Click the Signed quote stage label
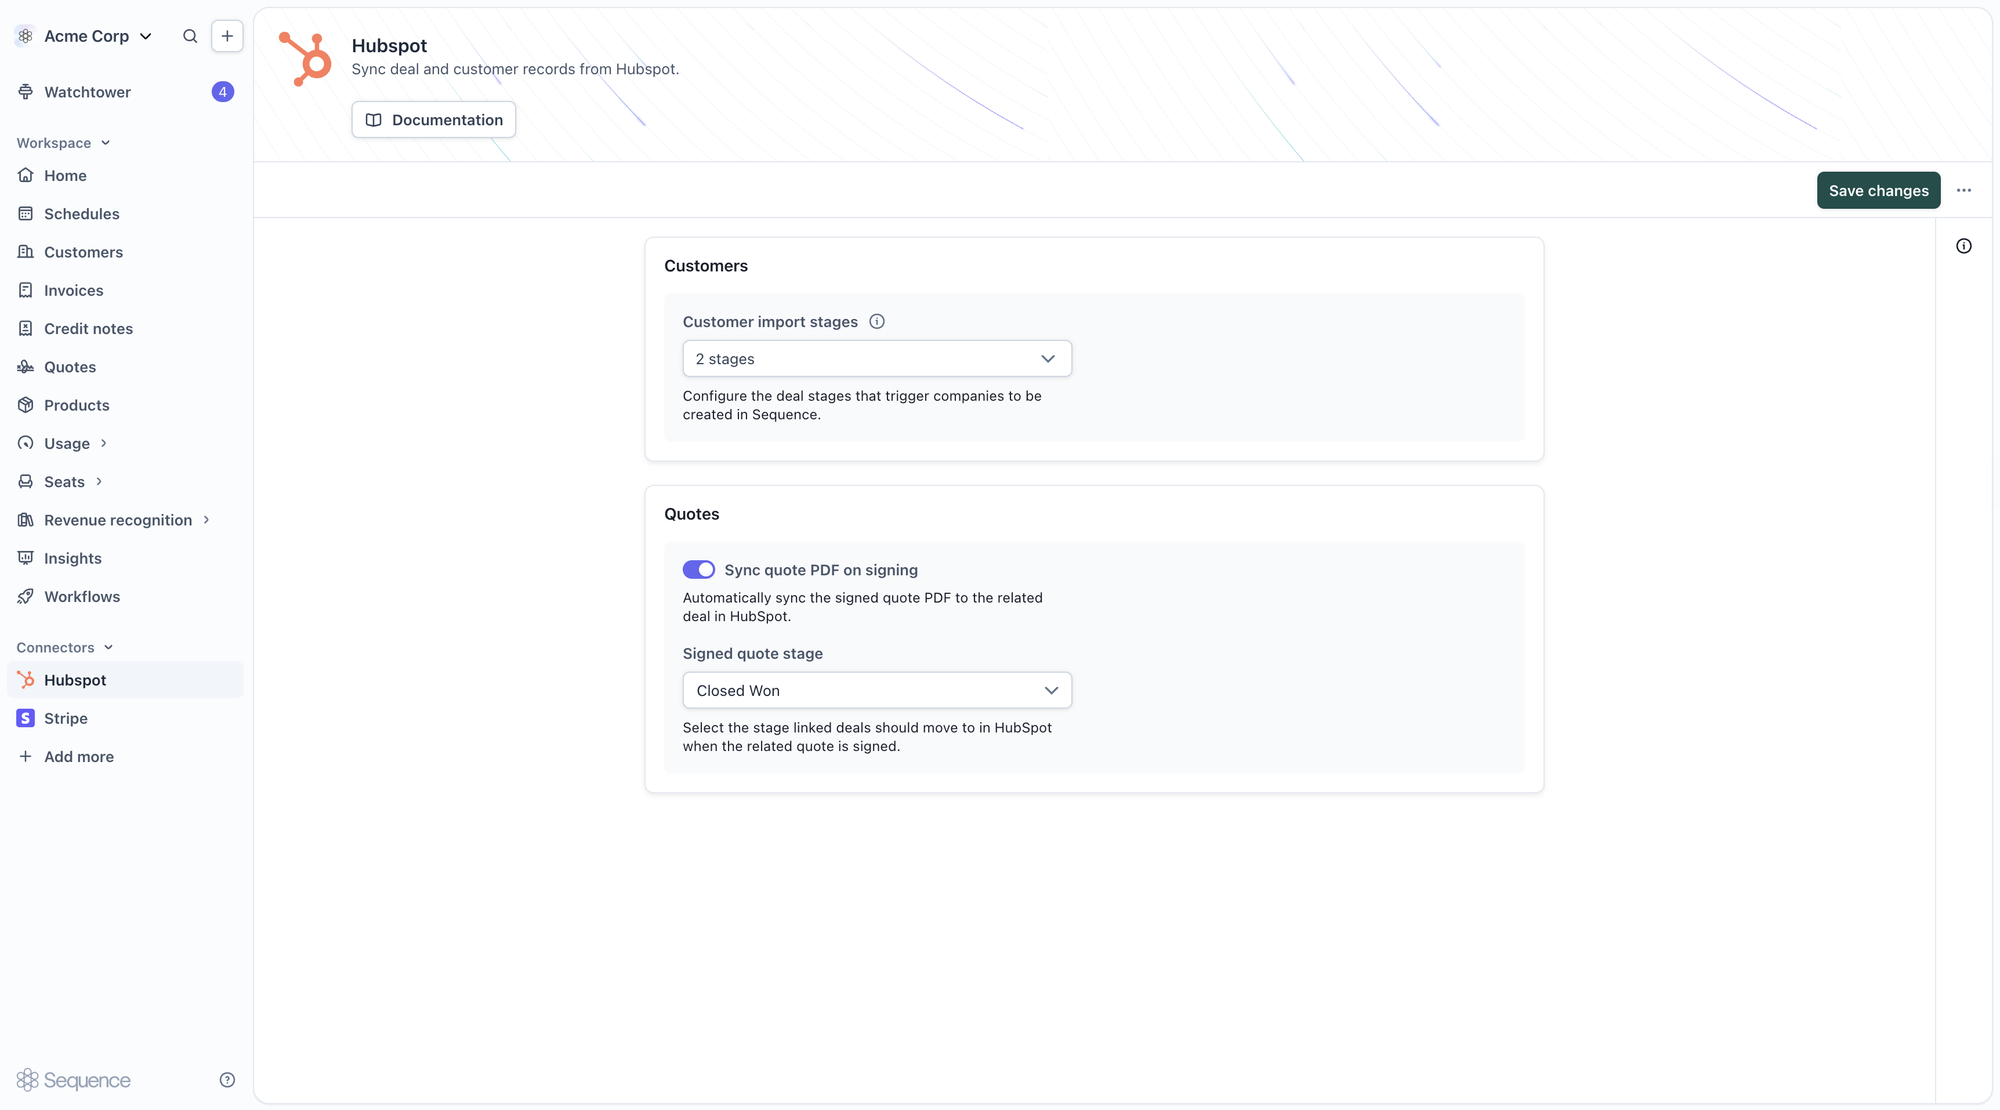 click(753, 654)
